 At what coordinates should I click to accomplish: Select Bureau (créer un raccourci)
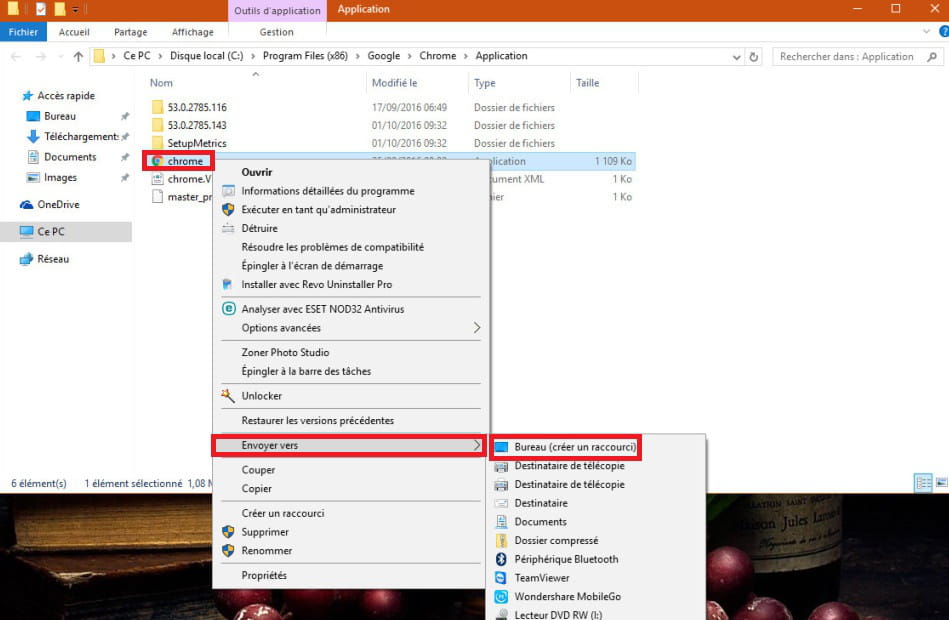tap(574, 447)
